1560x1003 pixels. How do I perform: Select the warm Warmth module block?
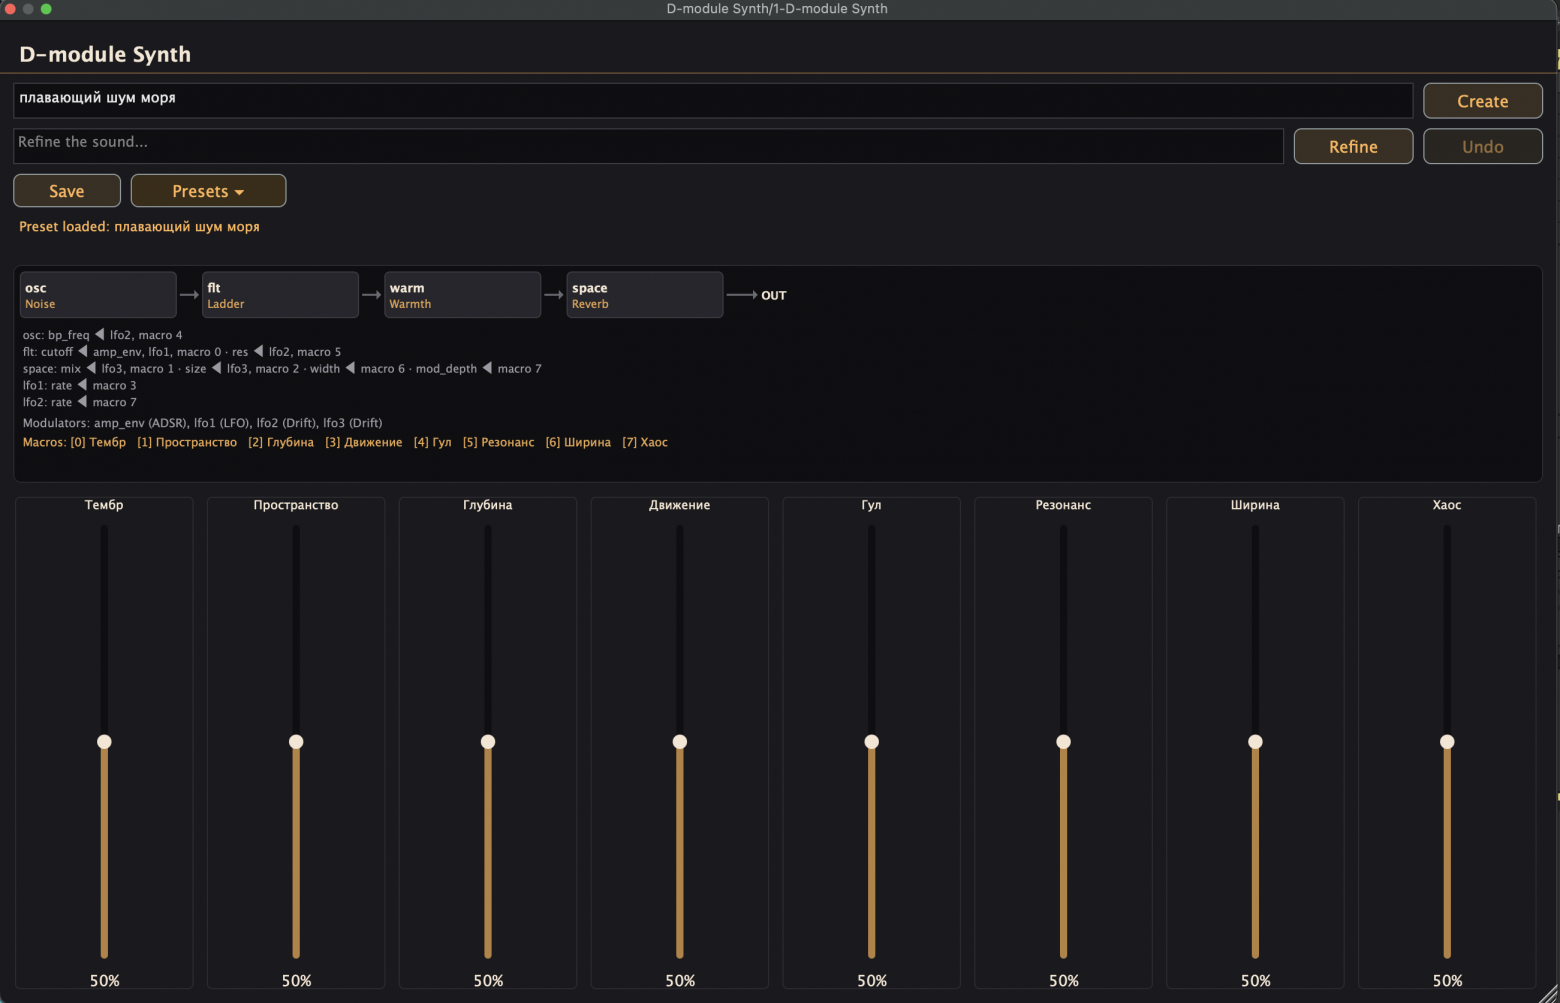pyautogui.click(x=462, y=295)
